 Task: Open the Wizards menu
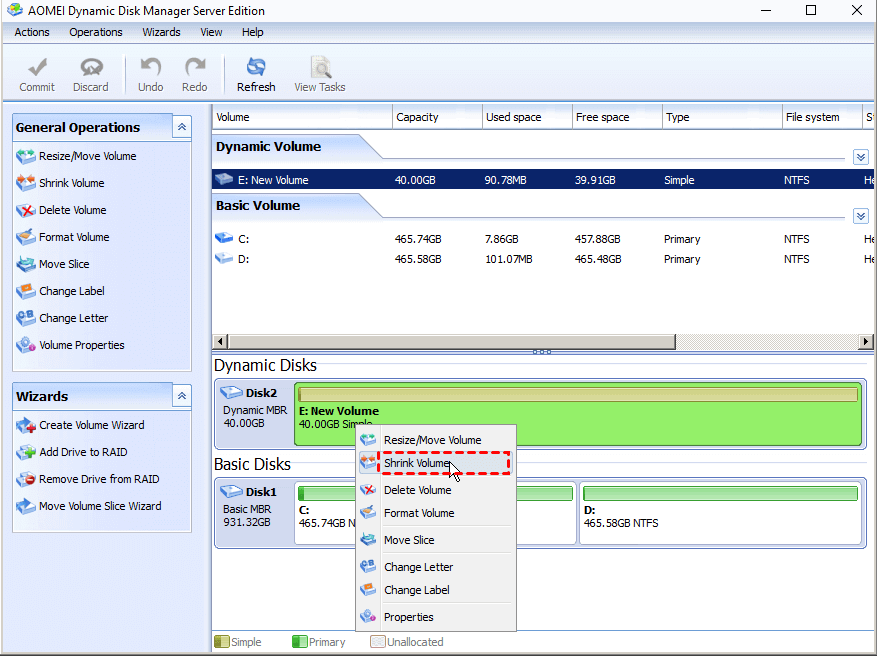point(161,32)
